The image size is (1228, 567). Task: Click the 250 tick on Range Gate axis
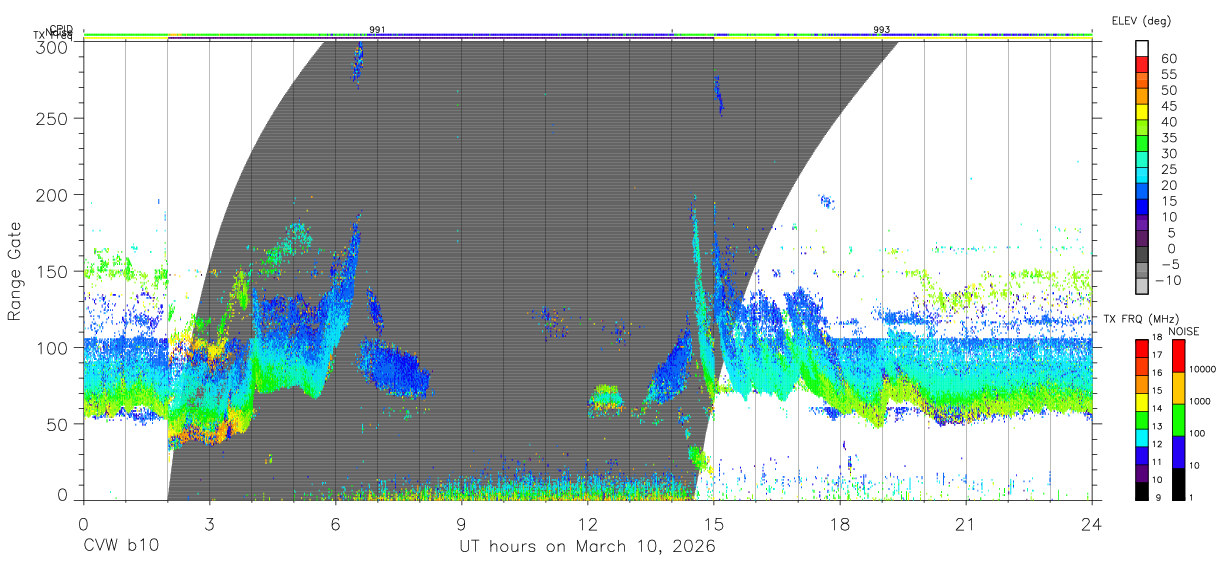pos(52,119)
